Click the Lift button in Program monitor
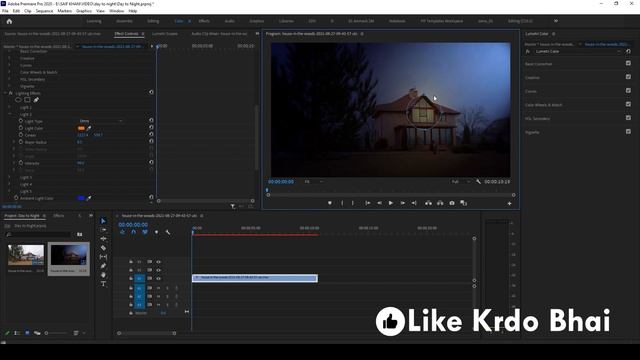 tap(428, 203)
